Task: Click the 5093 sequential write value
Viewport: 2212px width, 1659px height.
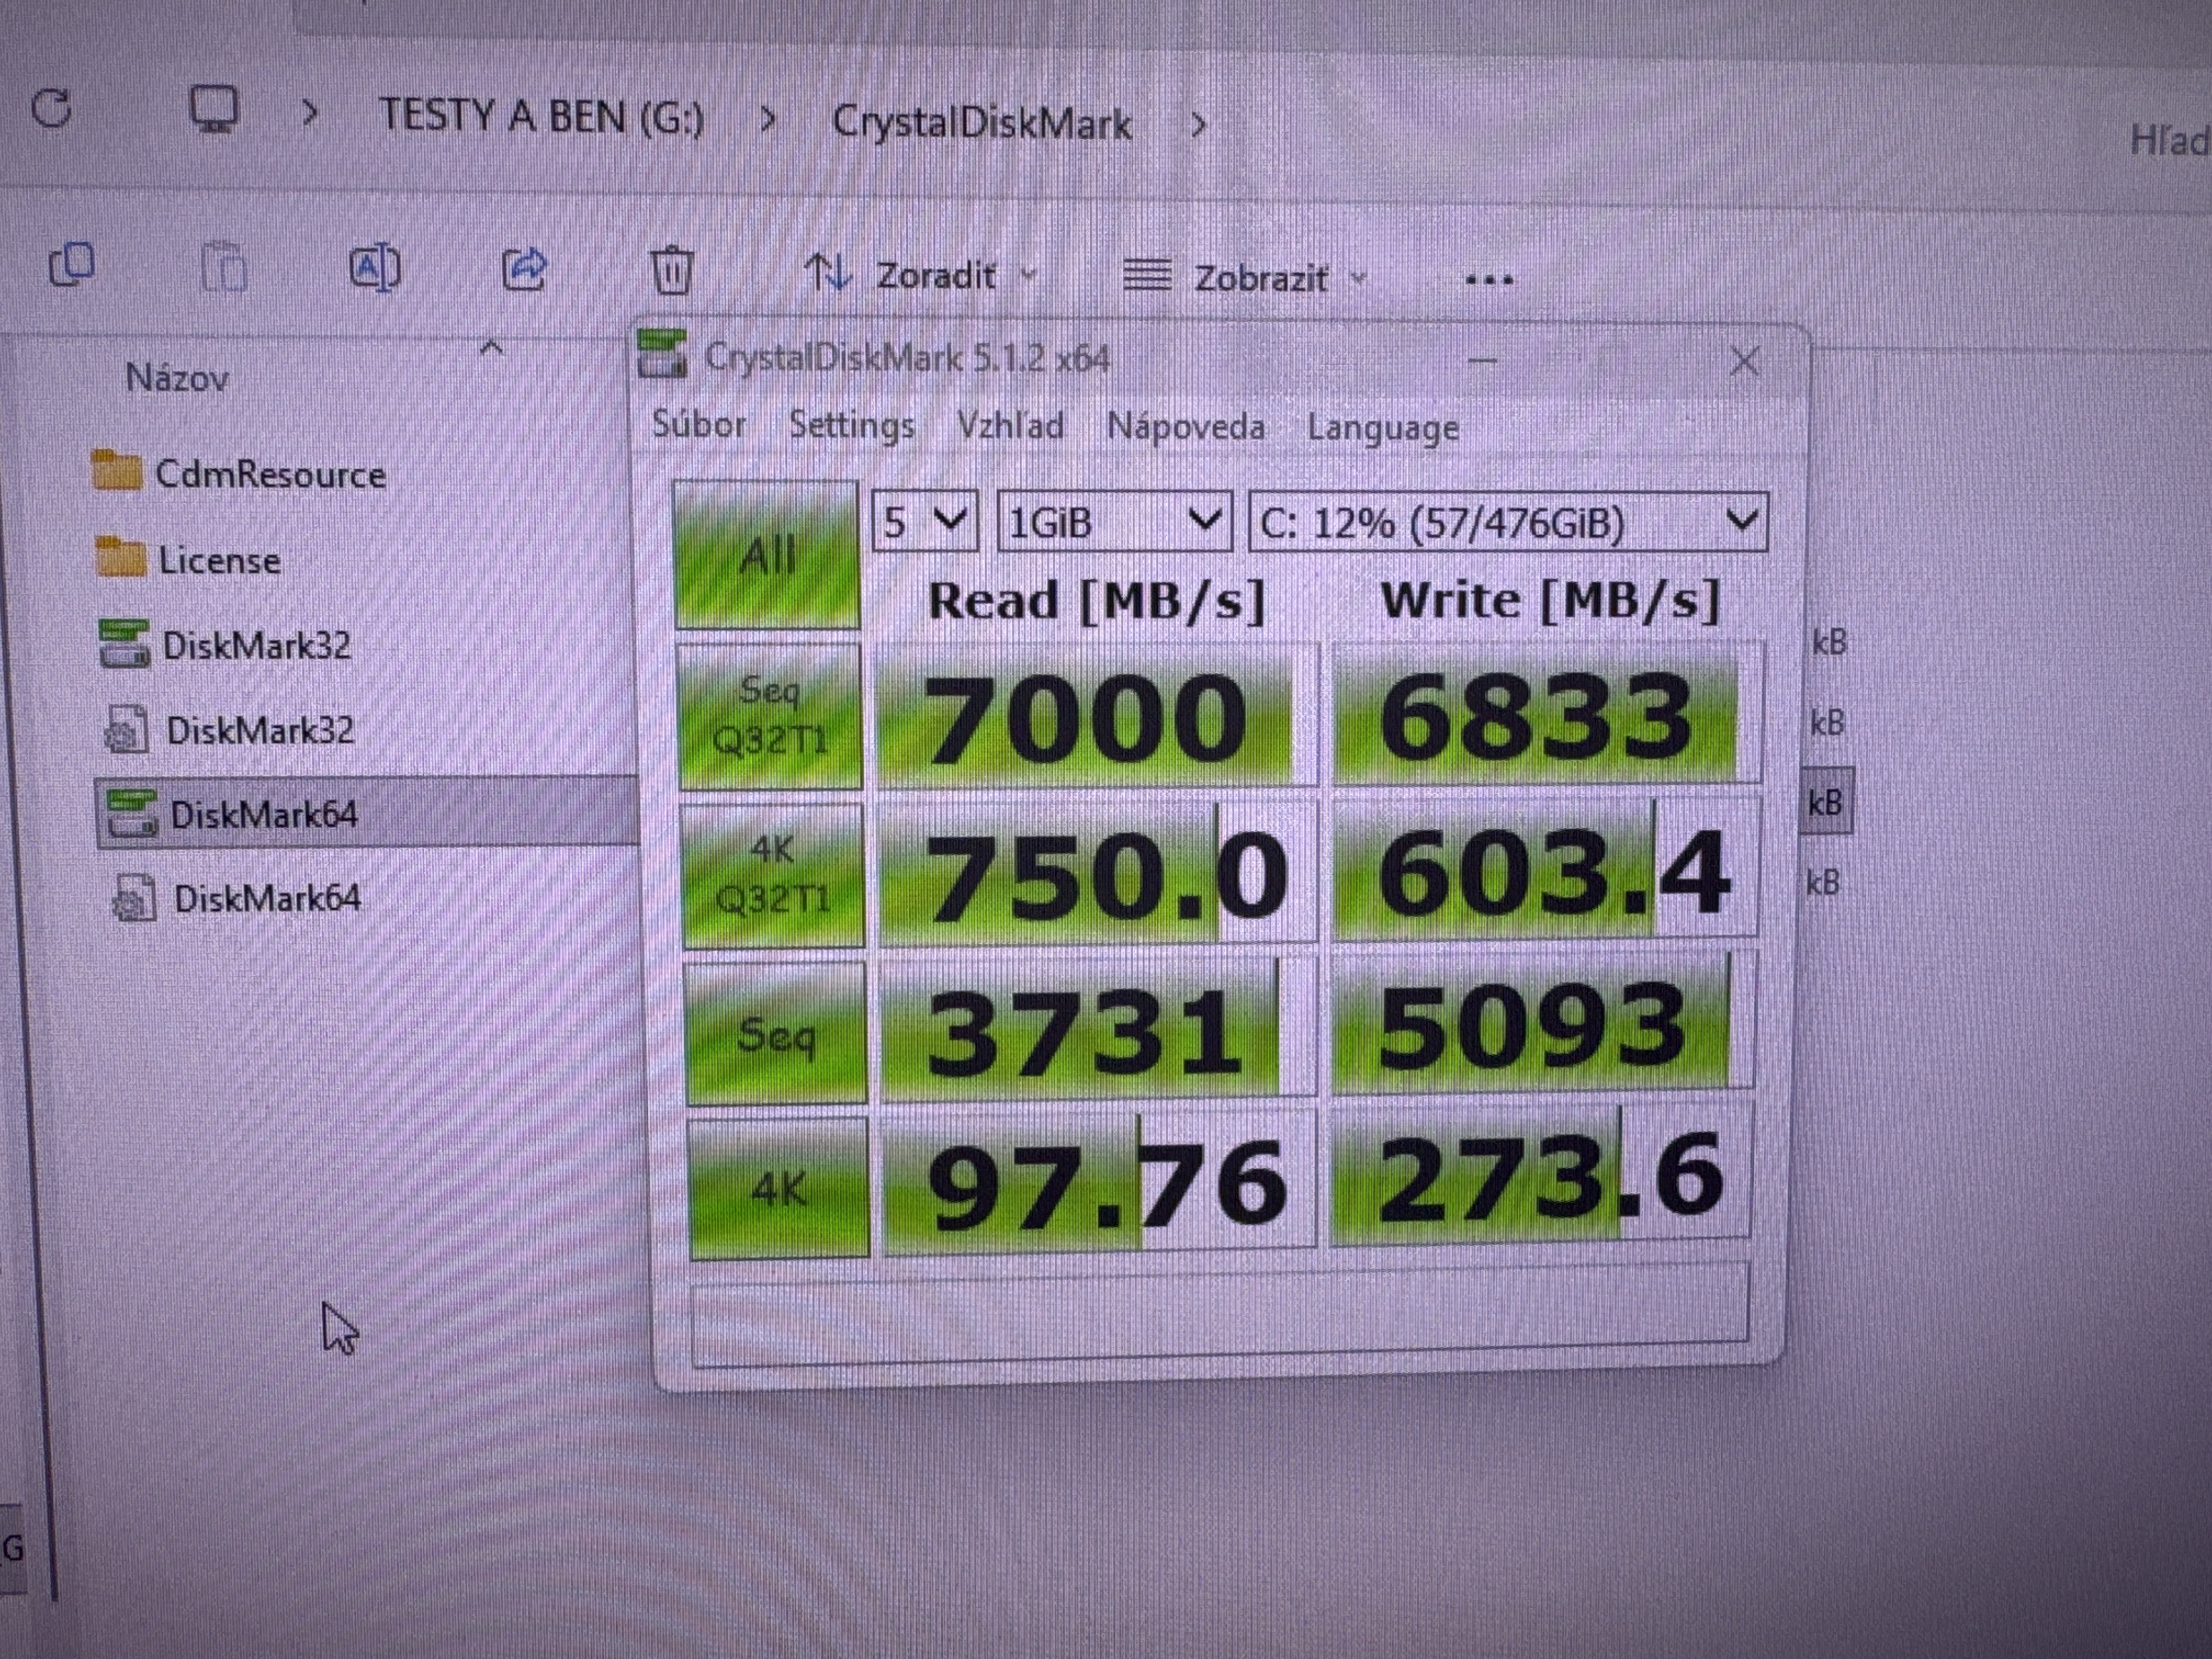Action: (x=1543, y=1023)
